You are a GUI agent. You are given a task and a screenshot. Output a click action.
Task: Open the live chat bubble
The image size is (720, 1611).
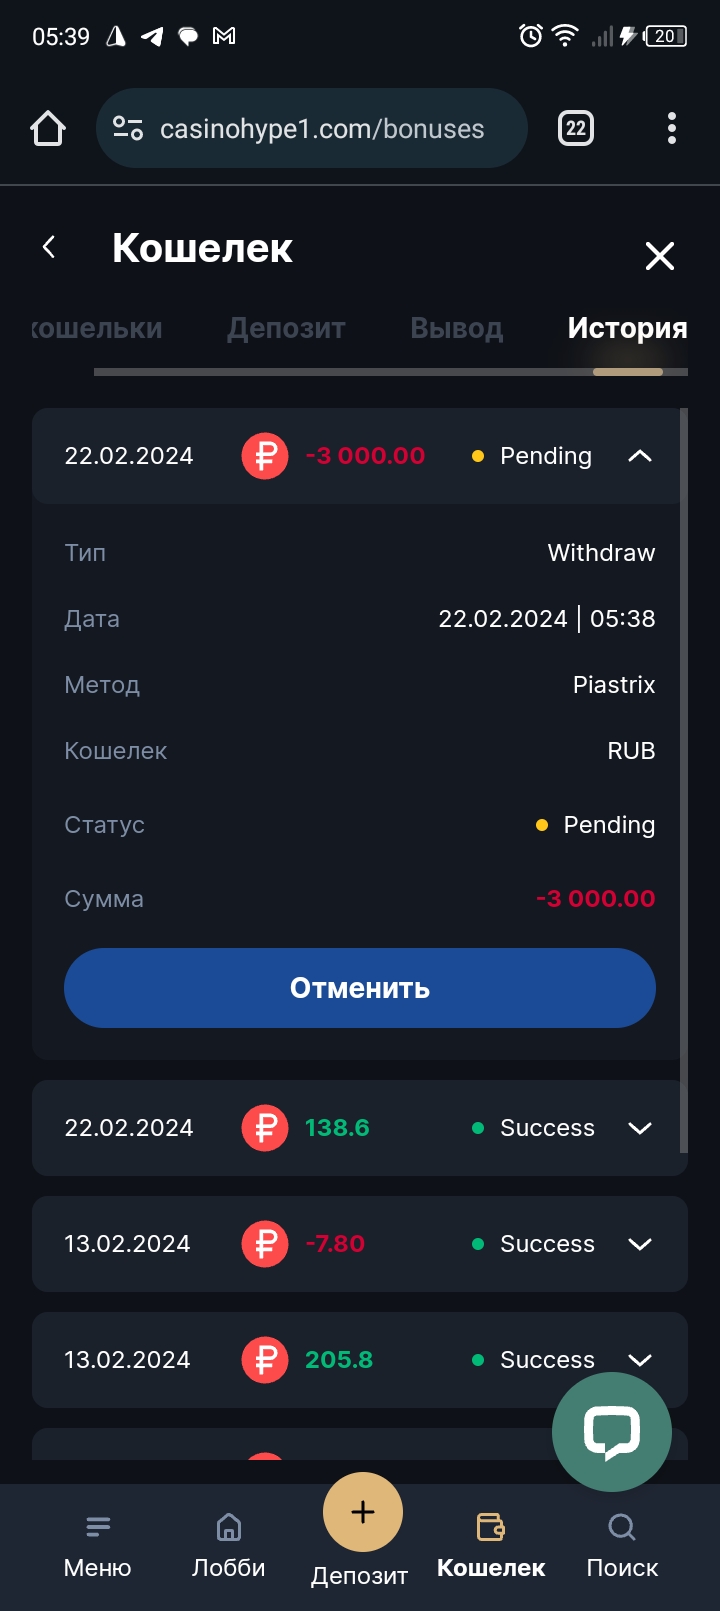(x=611, y=1431)
